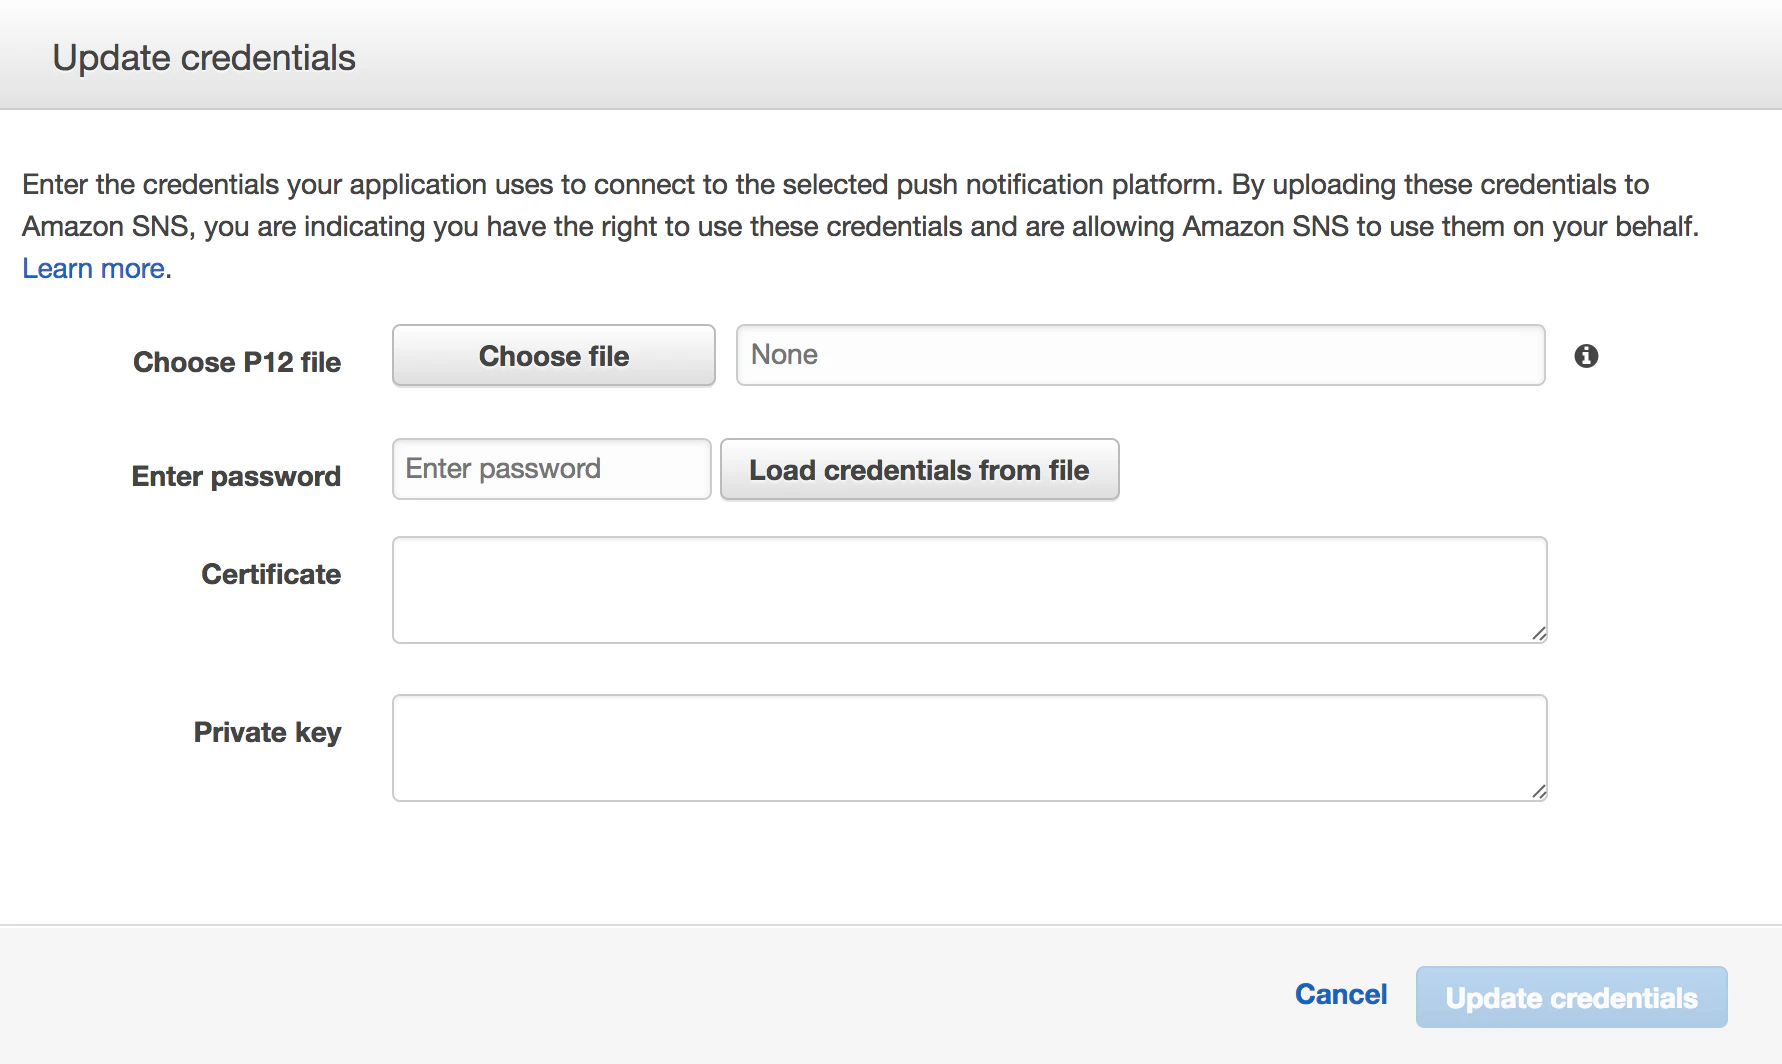Click the info icon beside P12 file field
Screen dimensions: 1782x1064
pyautogui.click(x=1586, y=356)
